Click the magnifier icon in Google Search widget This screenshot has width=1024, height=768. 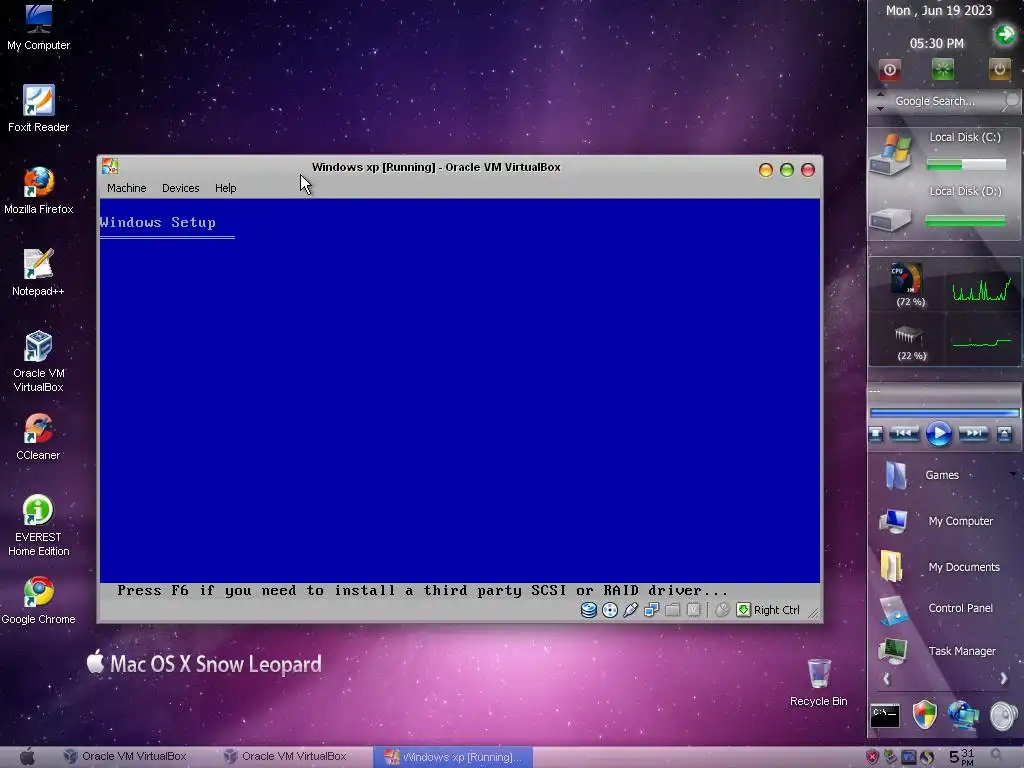tap(1010, 101)
